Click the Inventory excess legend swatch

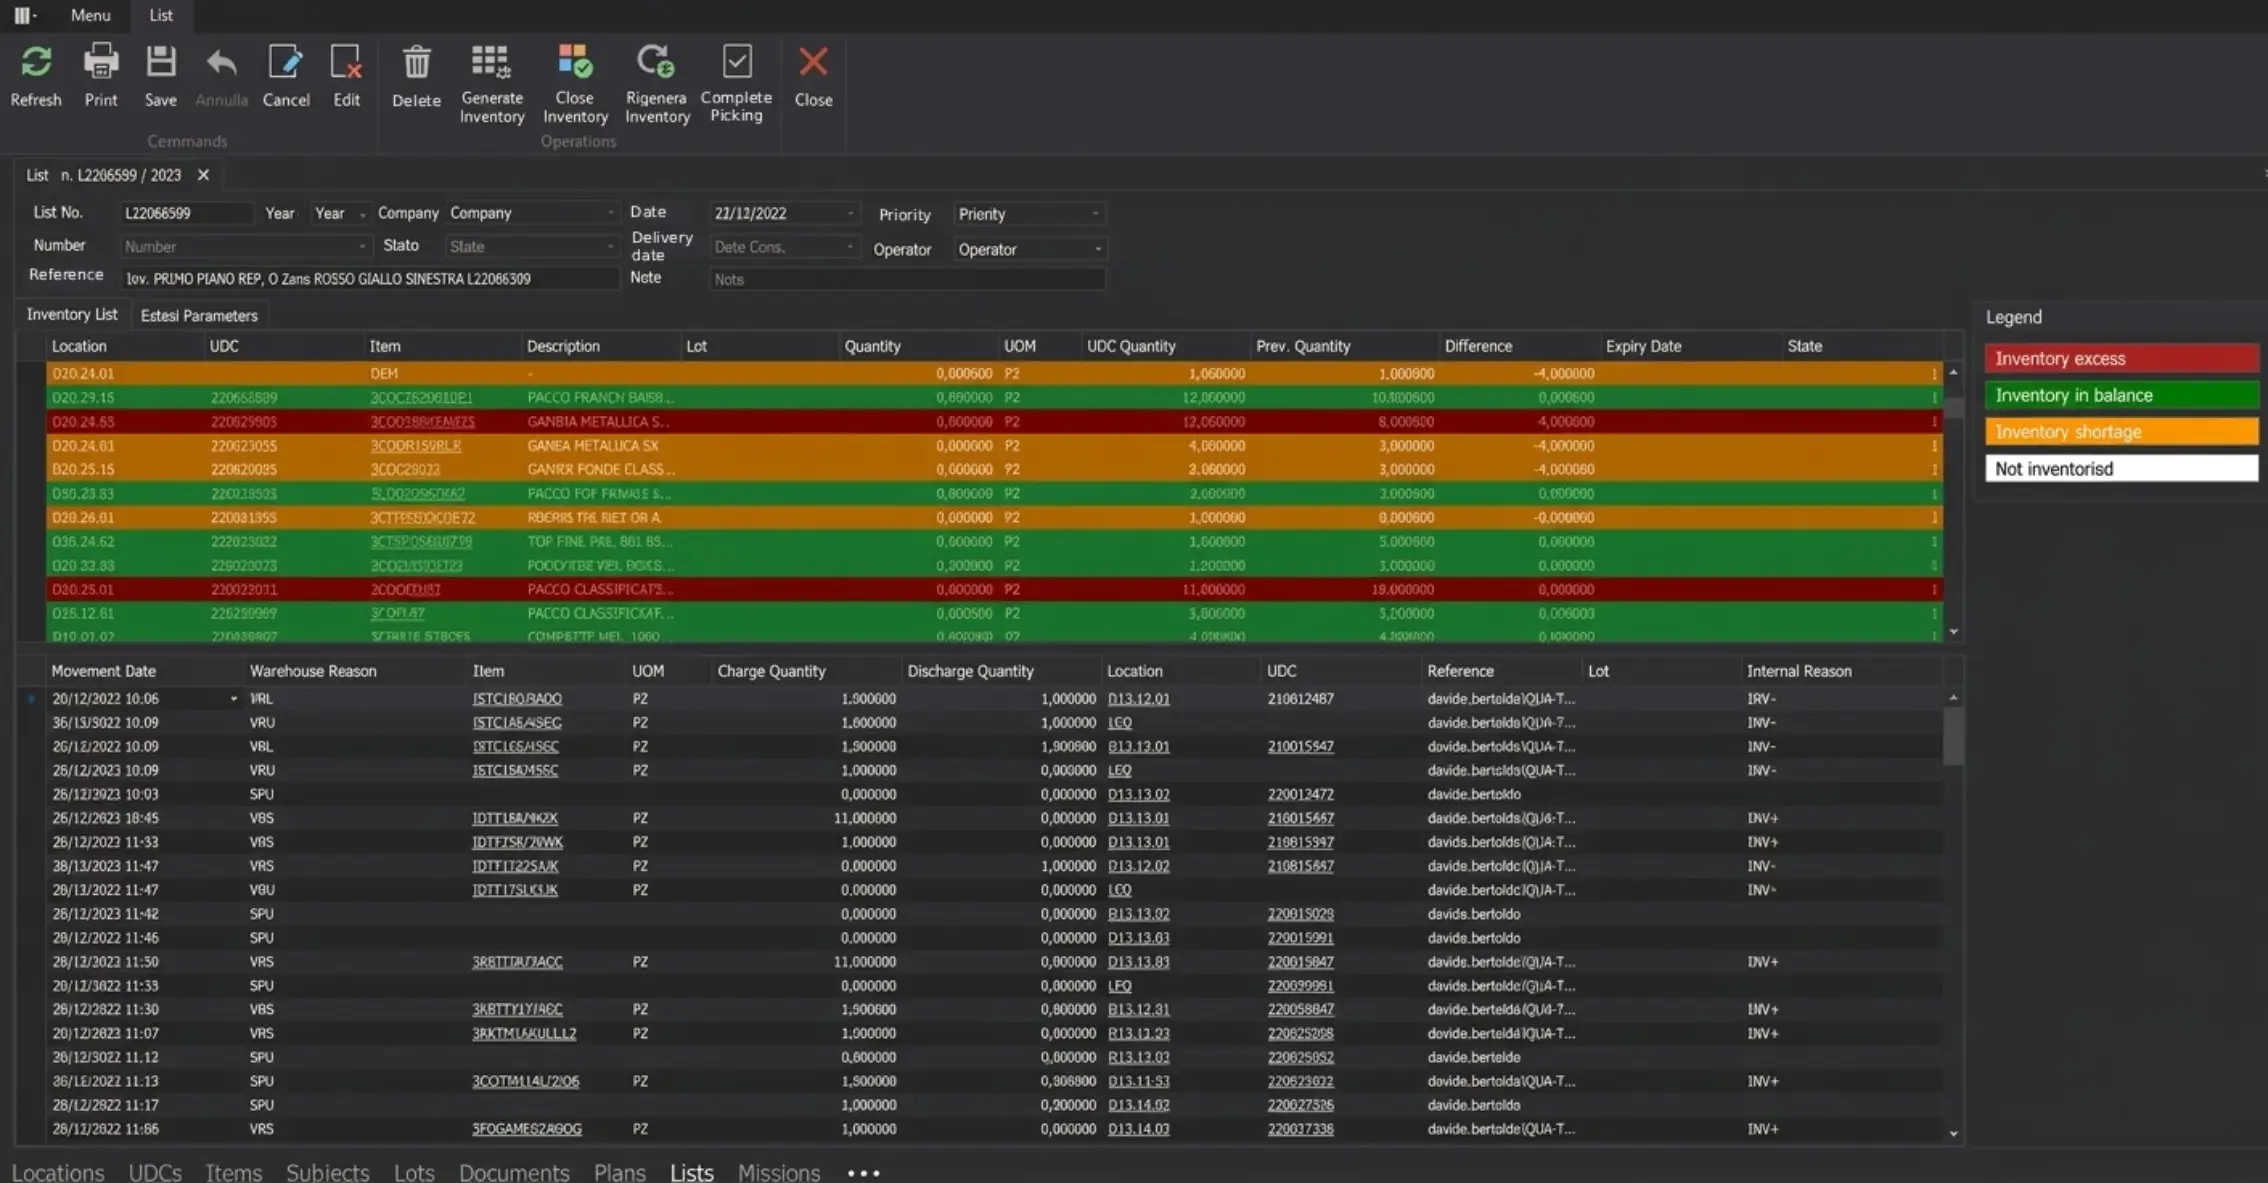(2119, 358)
